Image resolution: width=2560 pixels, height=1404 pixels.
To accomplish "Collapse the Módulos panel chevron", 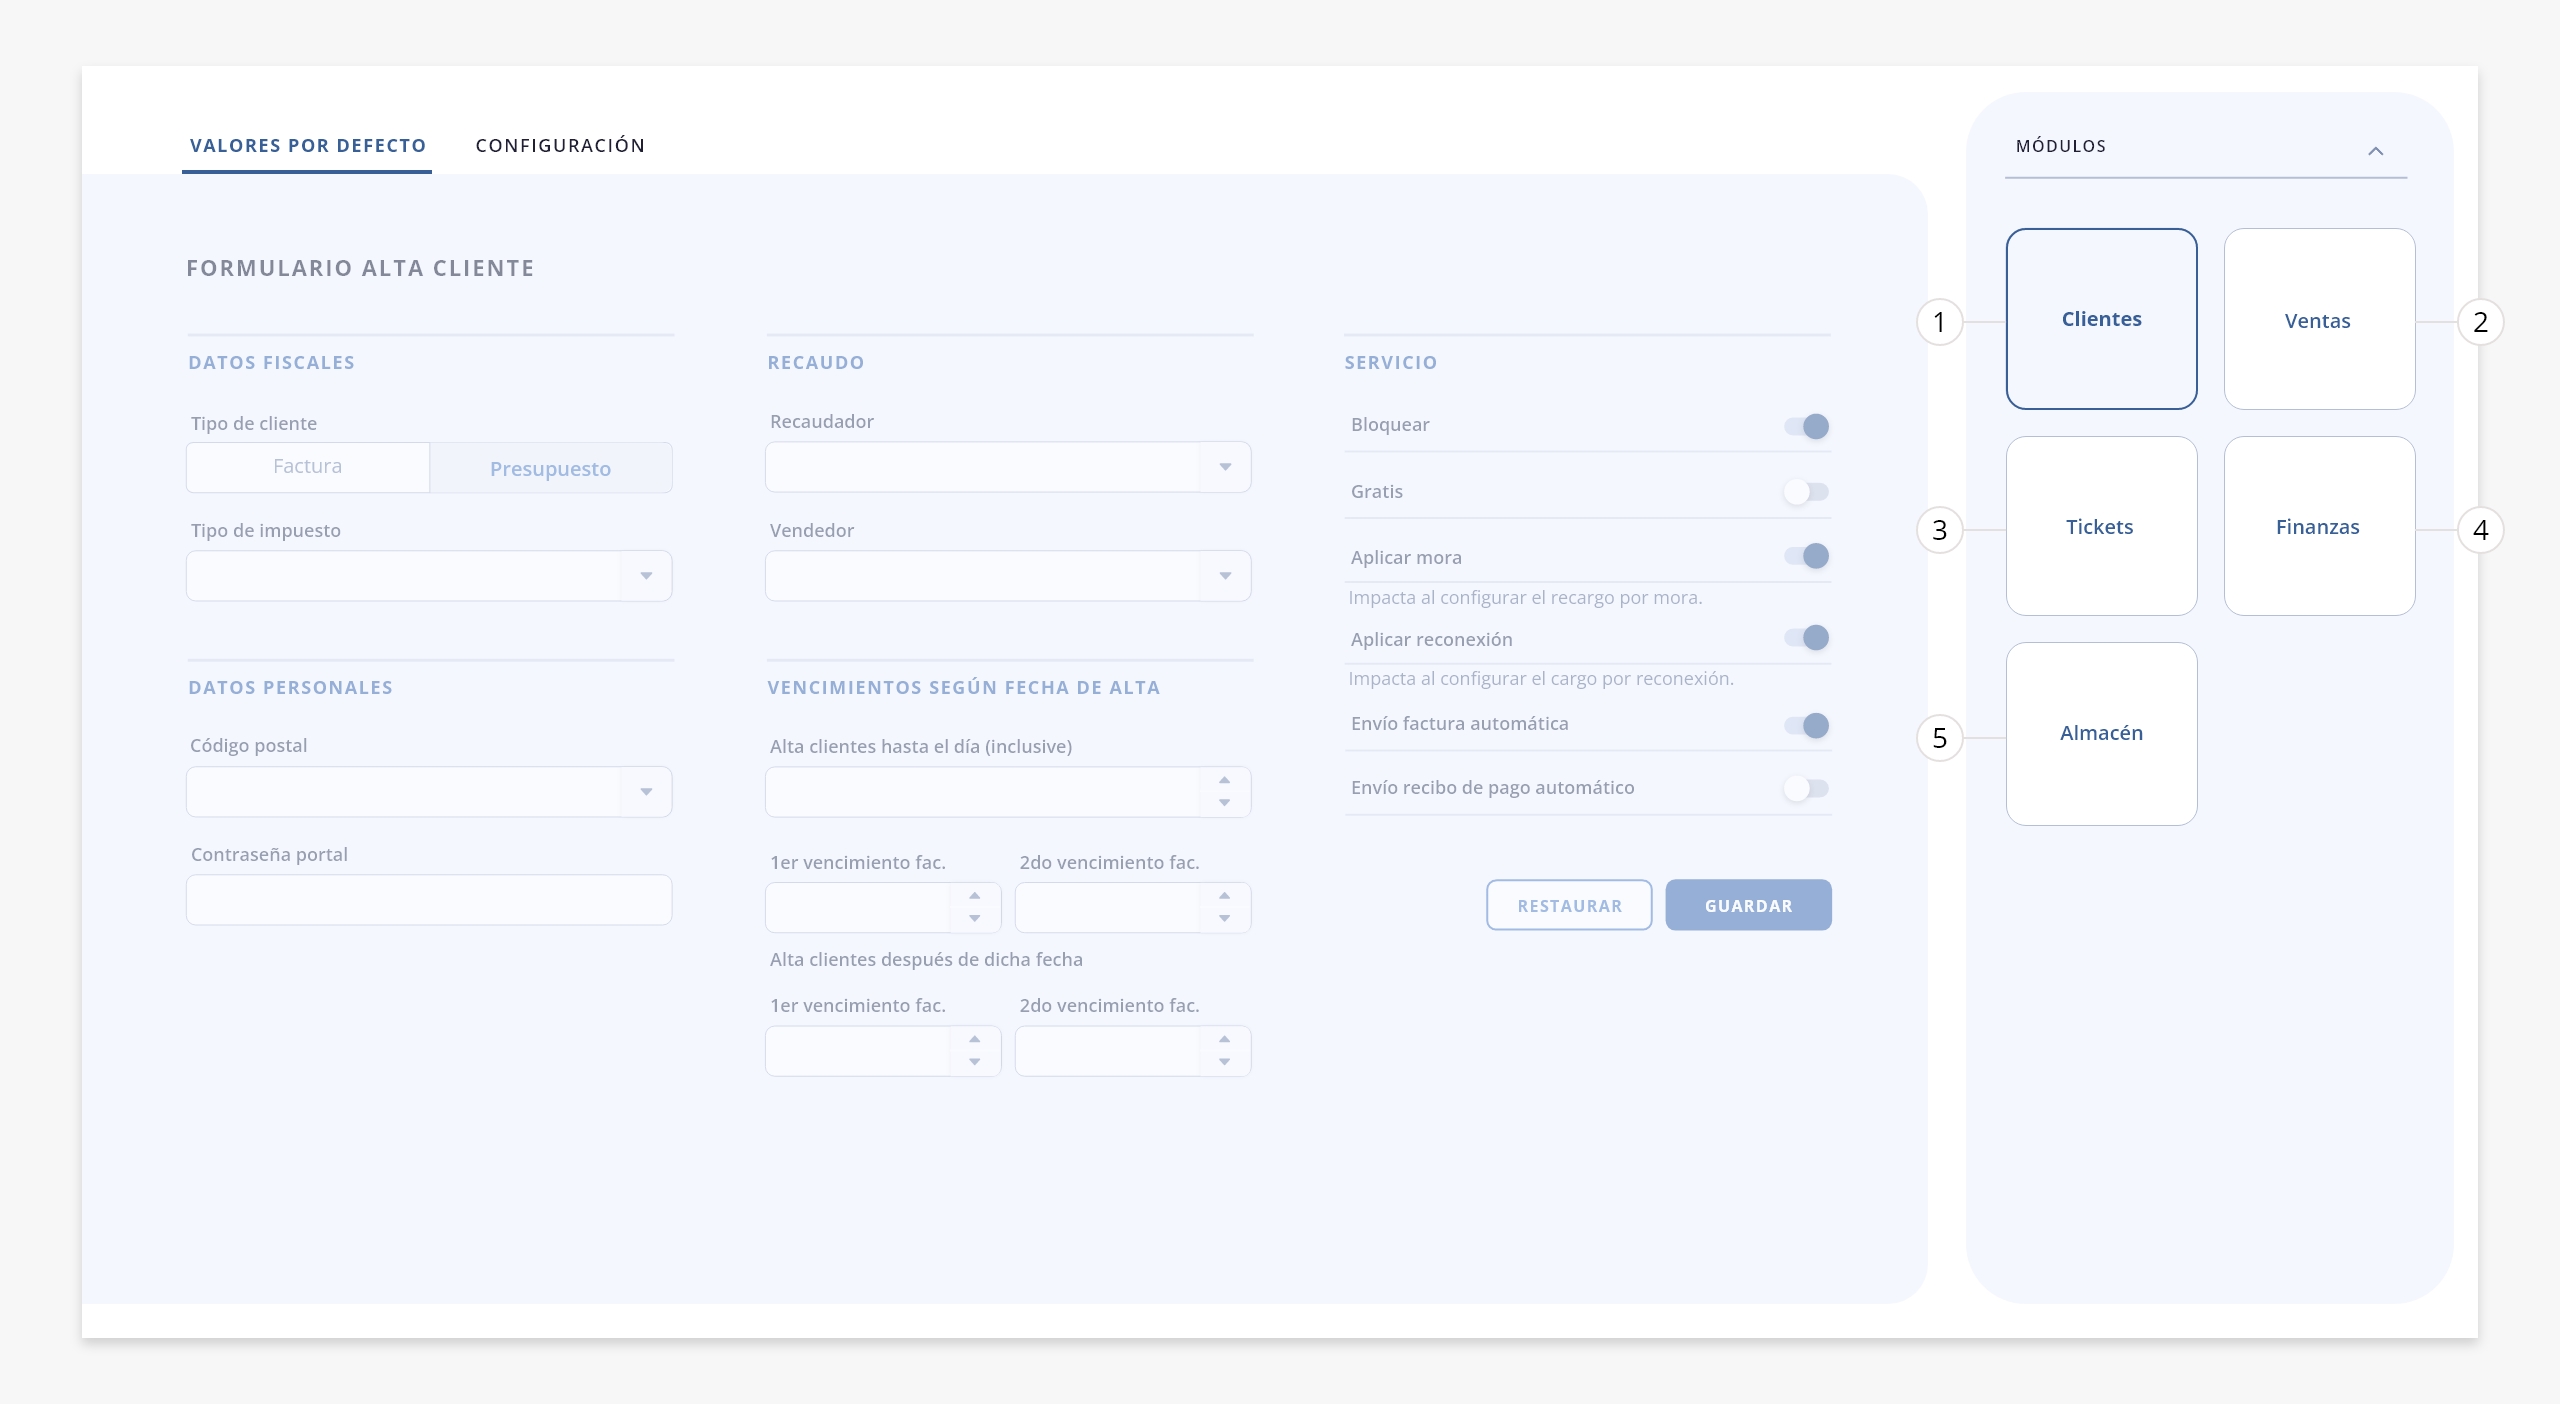I will [x=2376, y=151].
